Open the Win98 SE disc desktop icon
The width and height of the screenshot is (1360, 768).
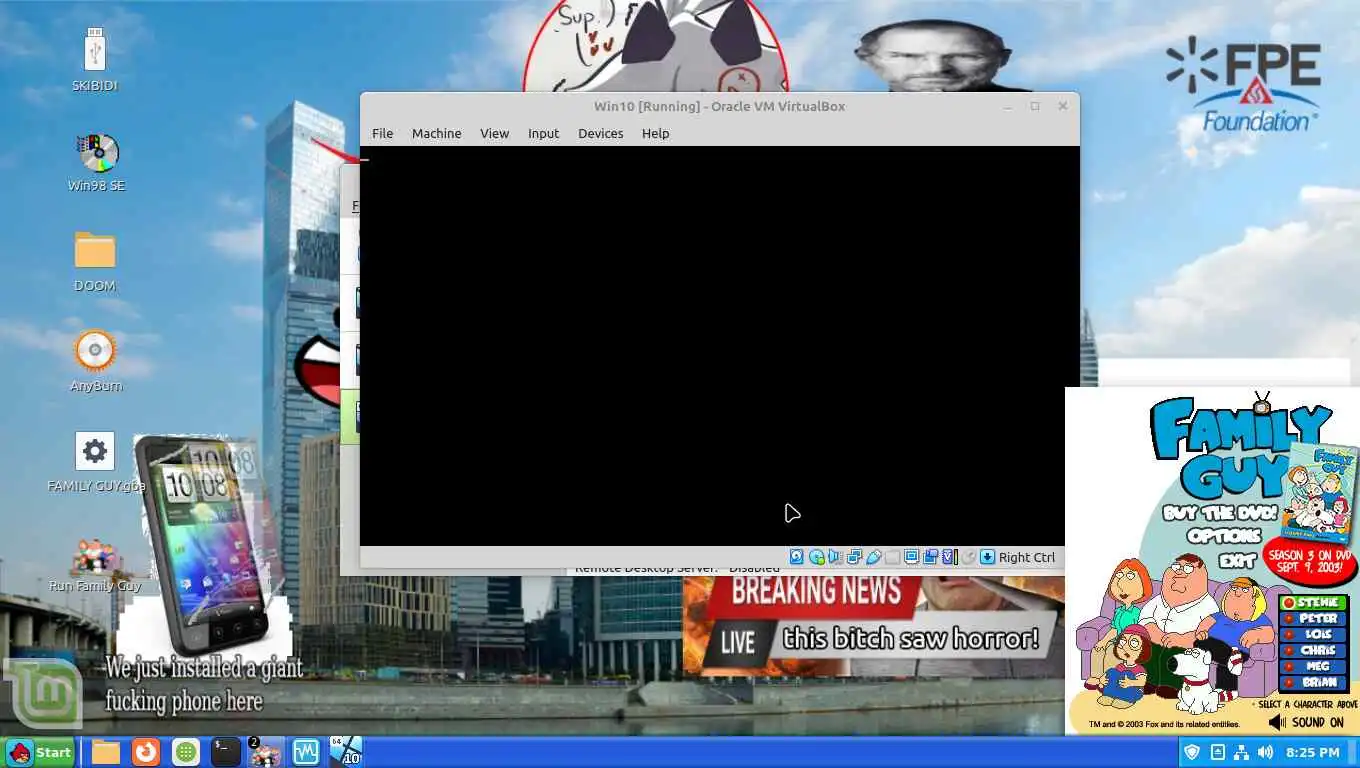[98, 153]
